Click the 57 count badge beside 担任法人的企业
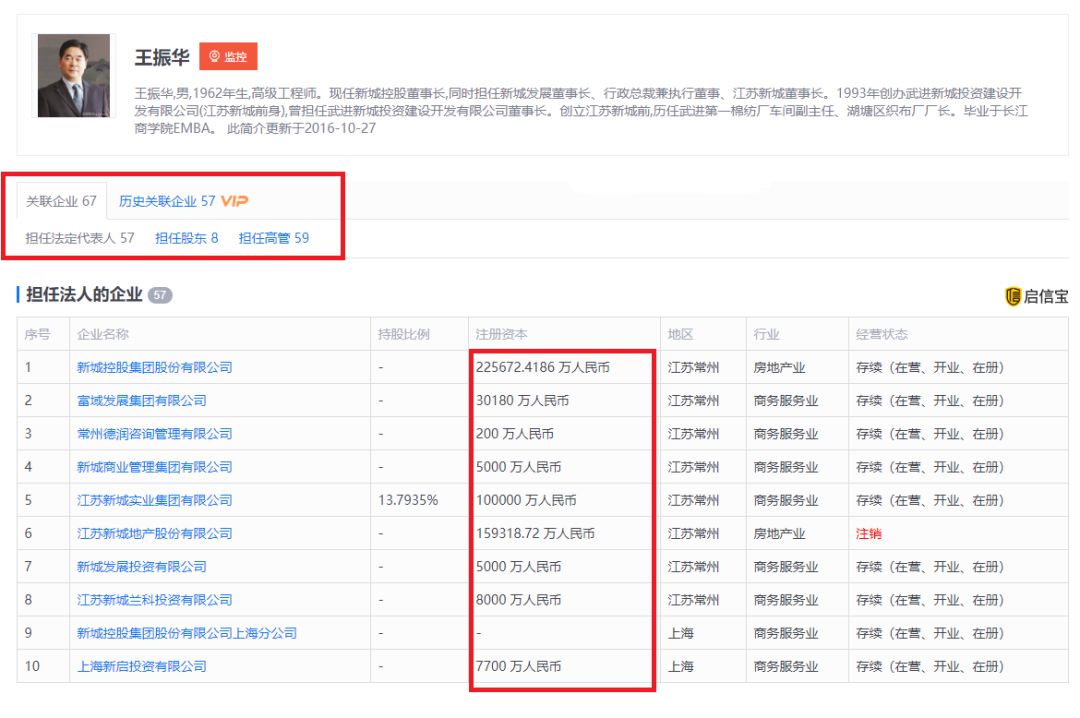 tap(160, 295)
